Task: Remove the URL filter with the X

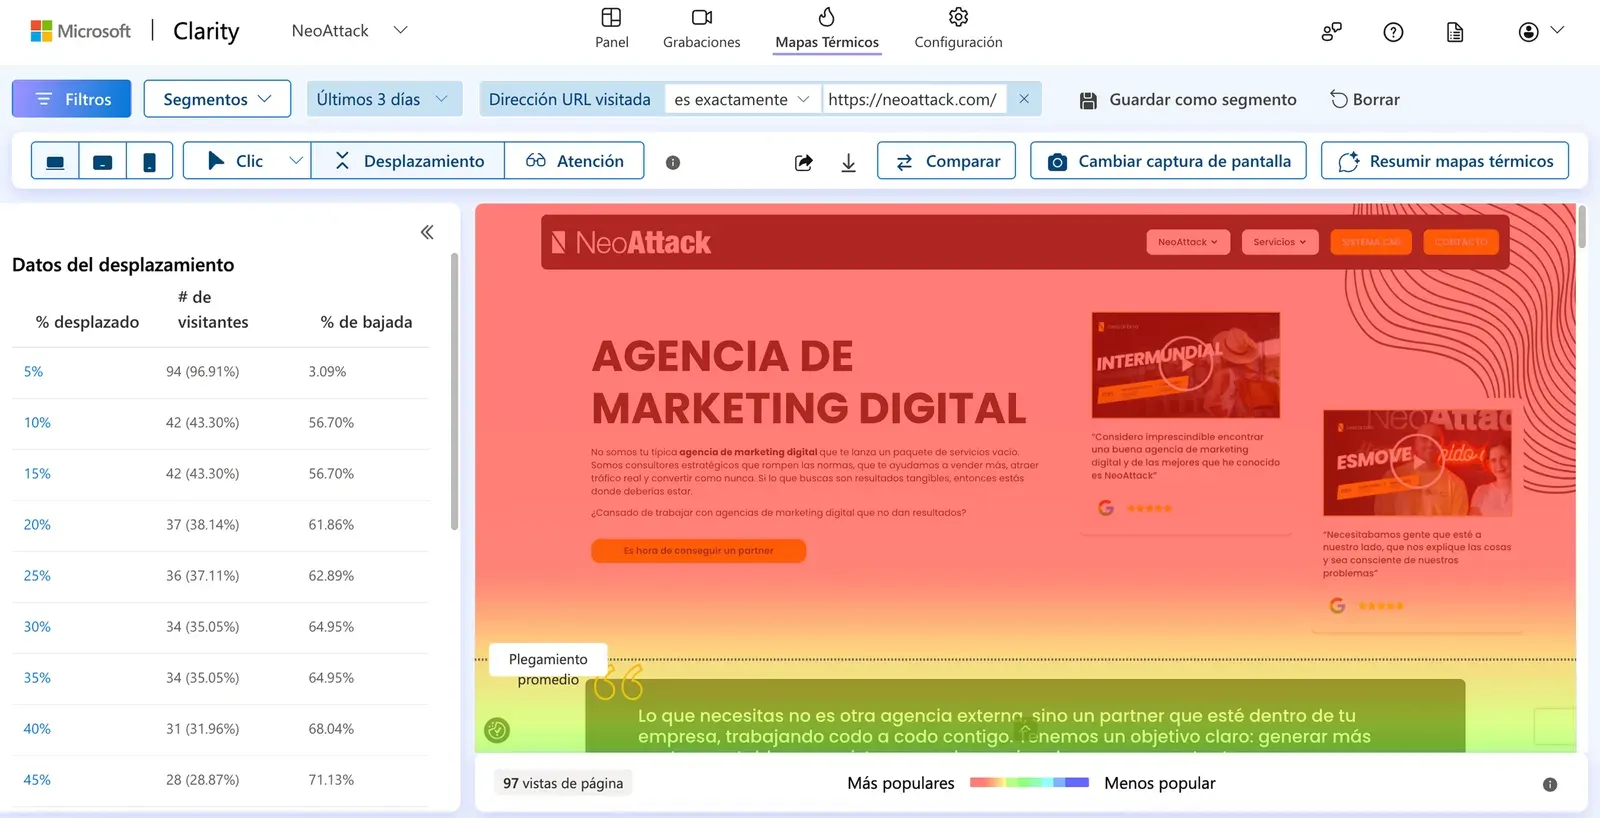Action: click(x=1024, y=99)
